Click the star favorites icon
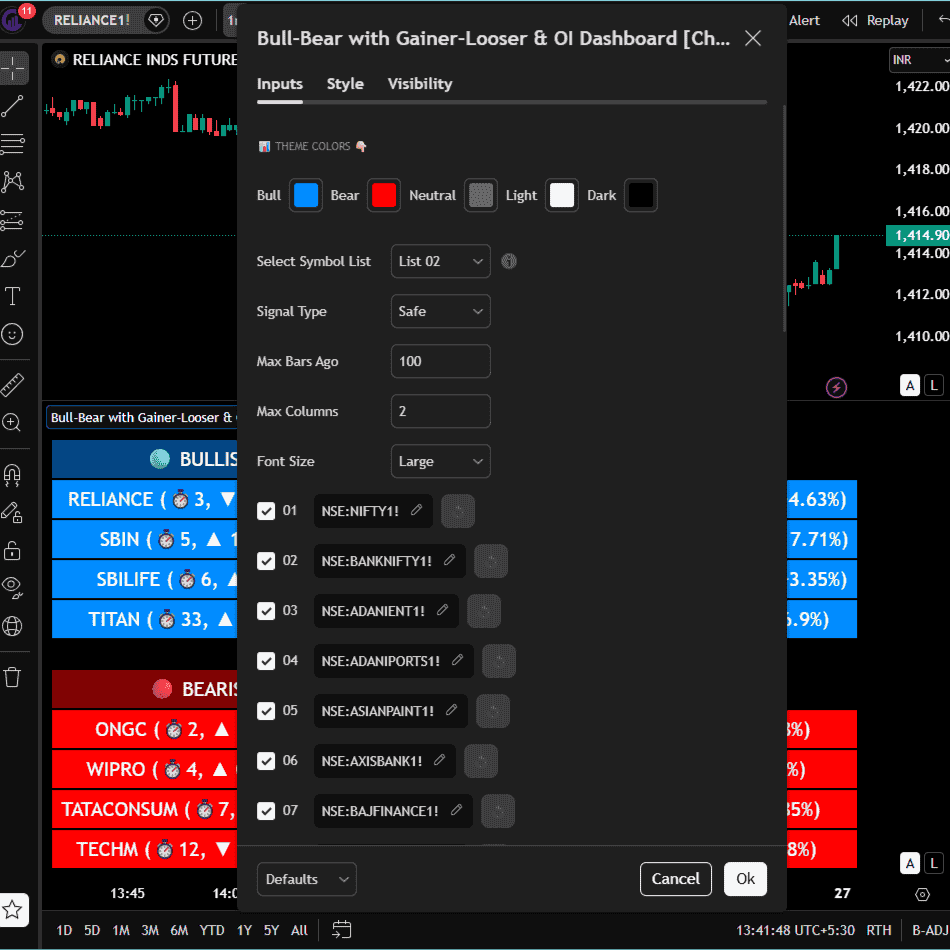Image resolution: width=950 pixels, height=950 pixels. (13, 909)
